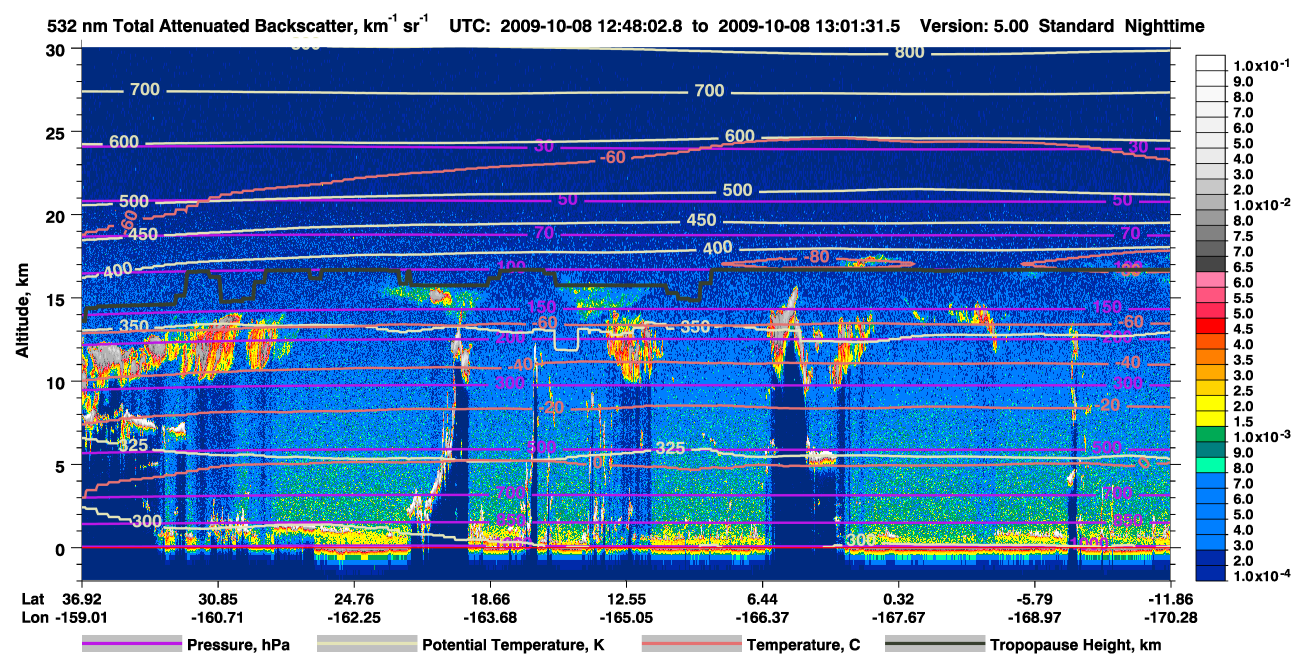Click the 'Potential Temperature, K' legend label

514,645
